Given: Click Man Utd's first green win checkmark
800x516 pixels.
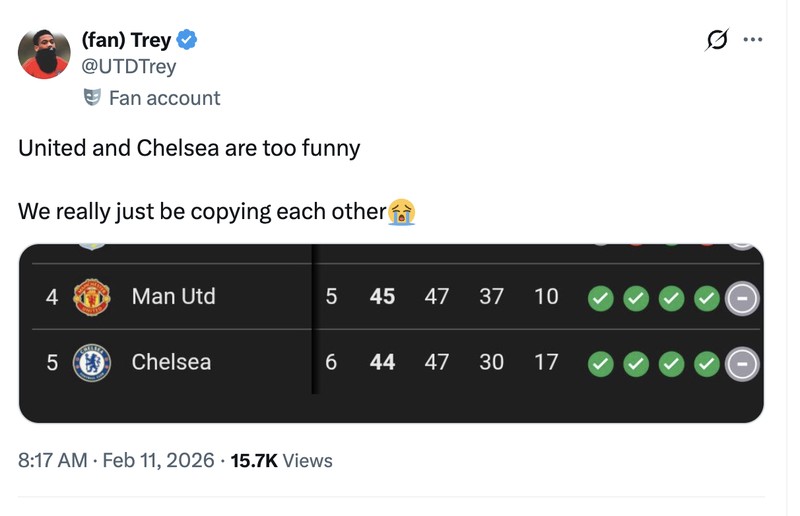Looking at the screenshot, I should [601, 299].
